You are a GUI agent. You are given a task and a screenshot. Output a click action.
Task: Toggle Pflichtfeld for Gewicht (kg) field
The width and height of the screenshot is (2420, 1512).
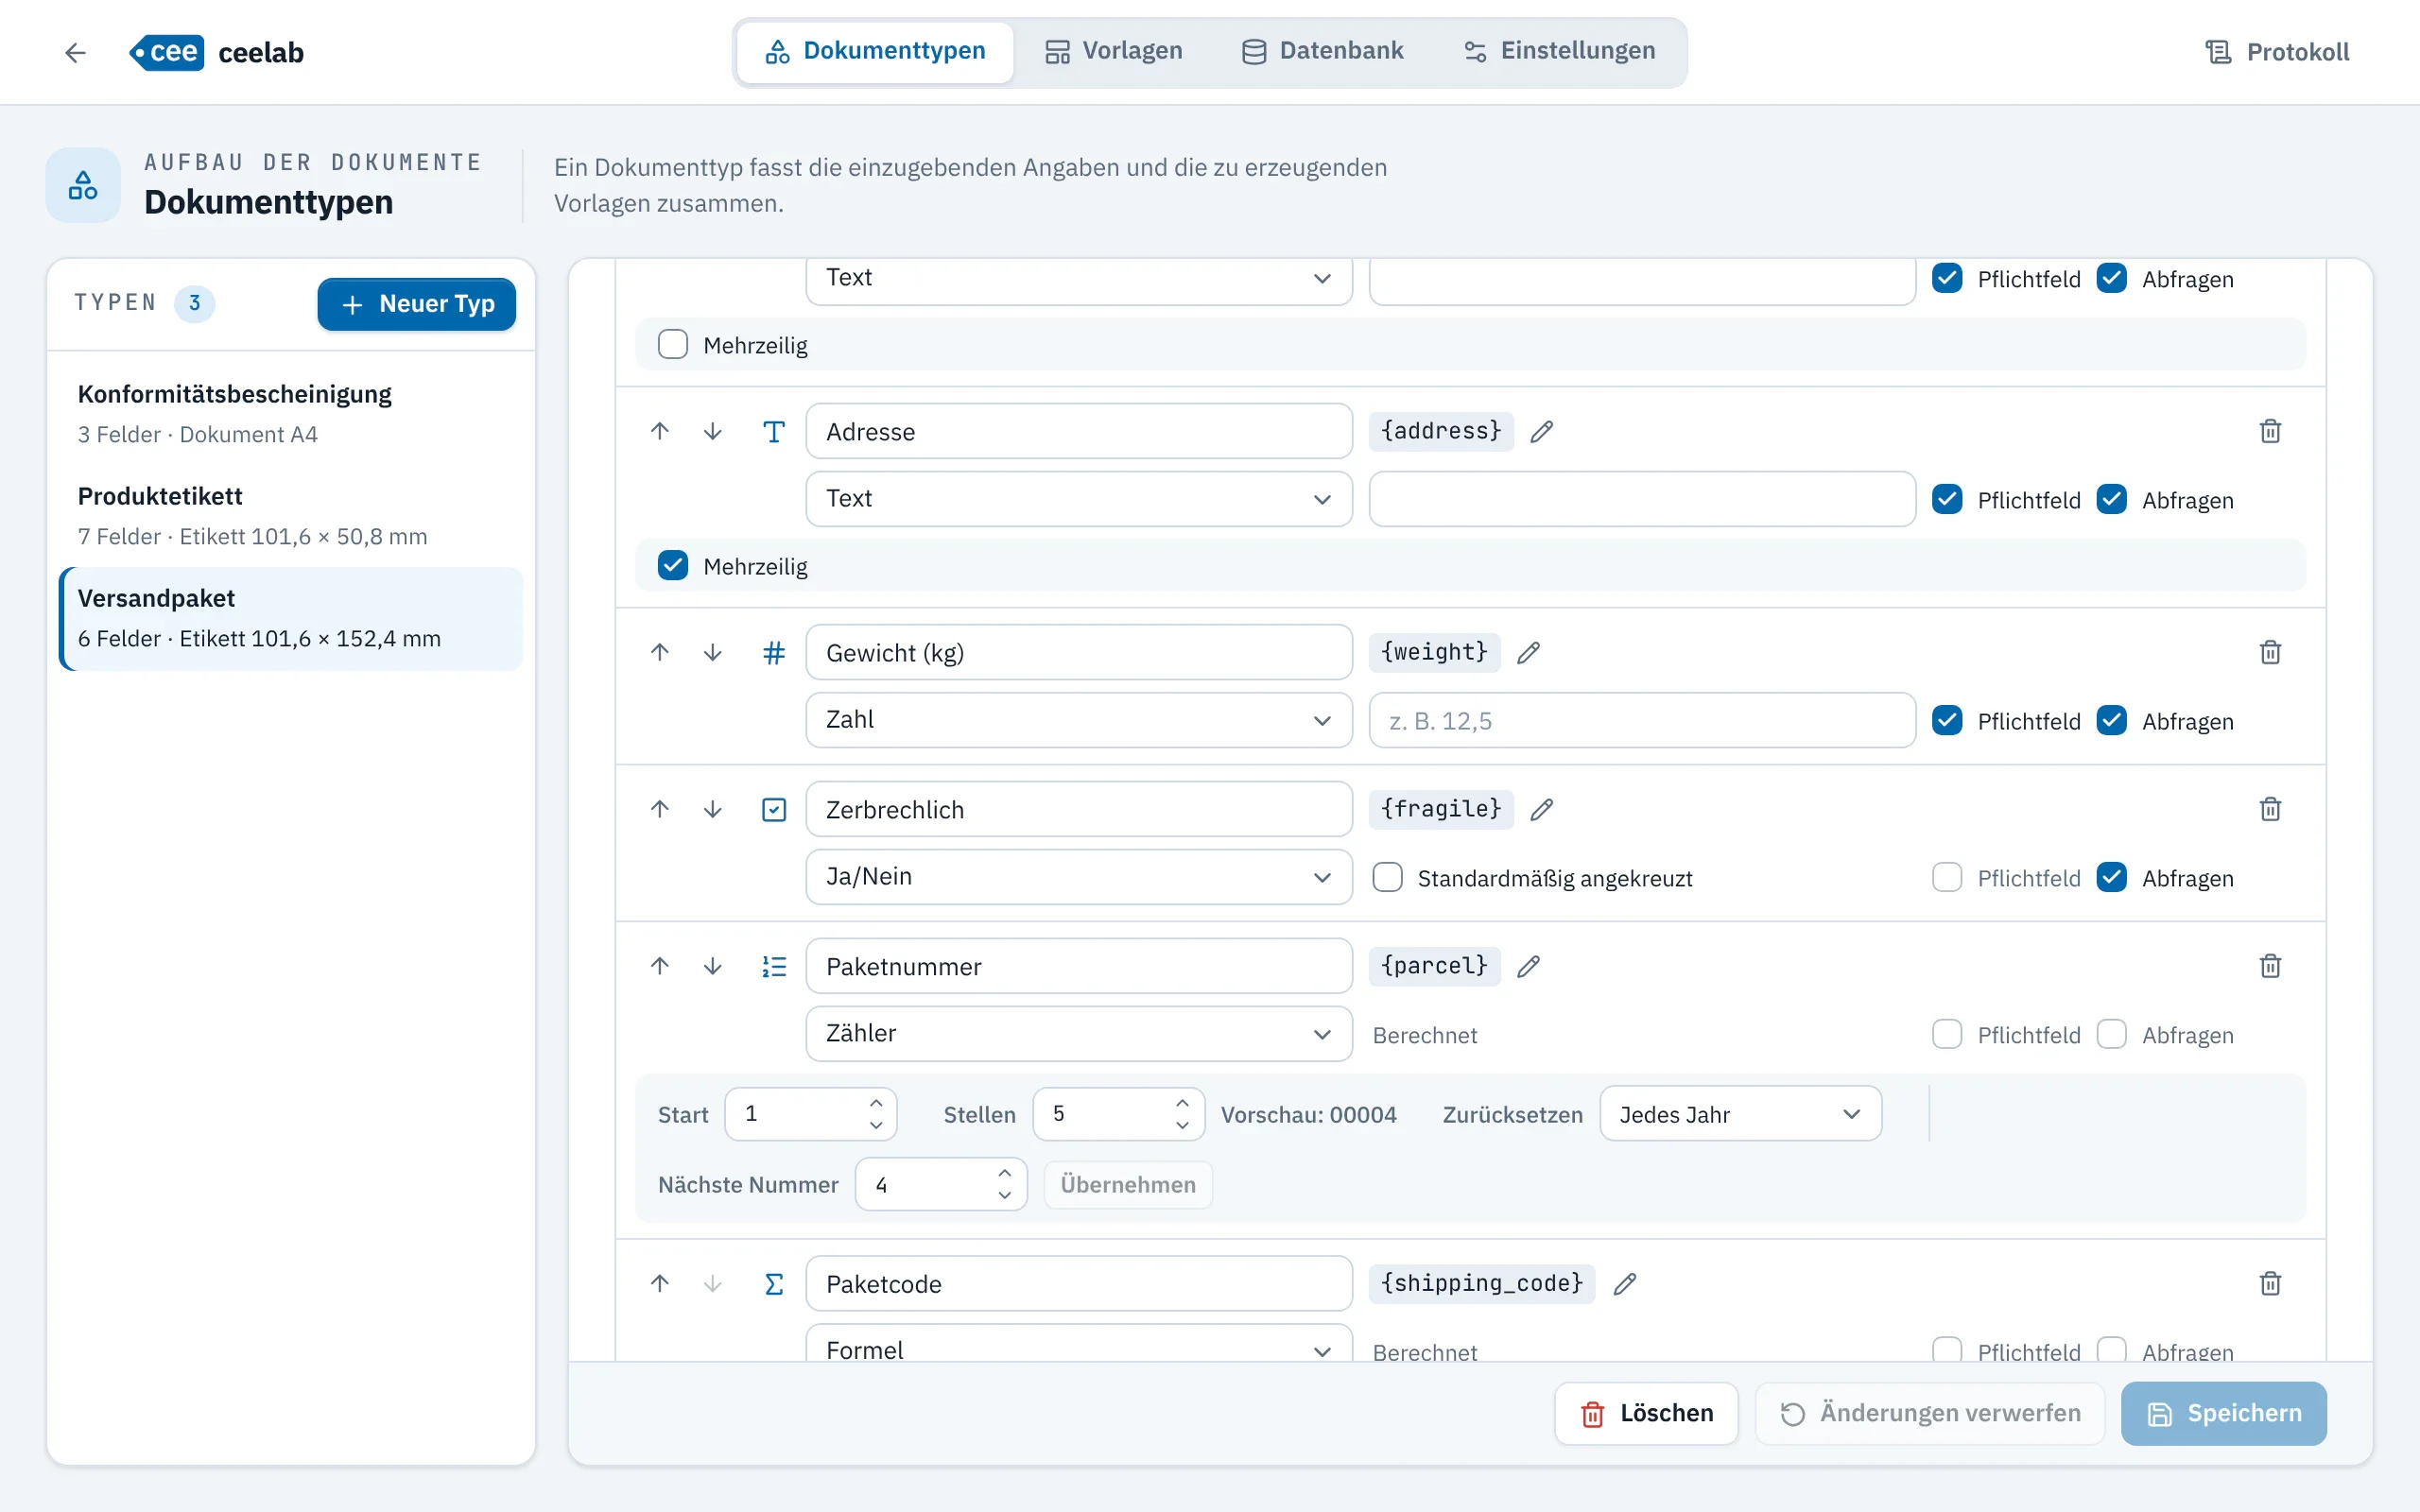pos(1947,720)
